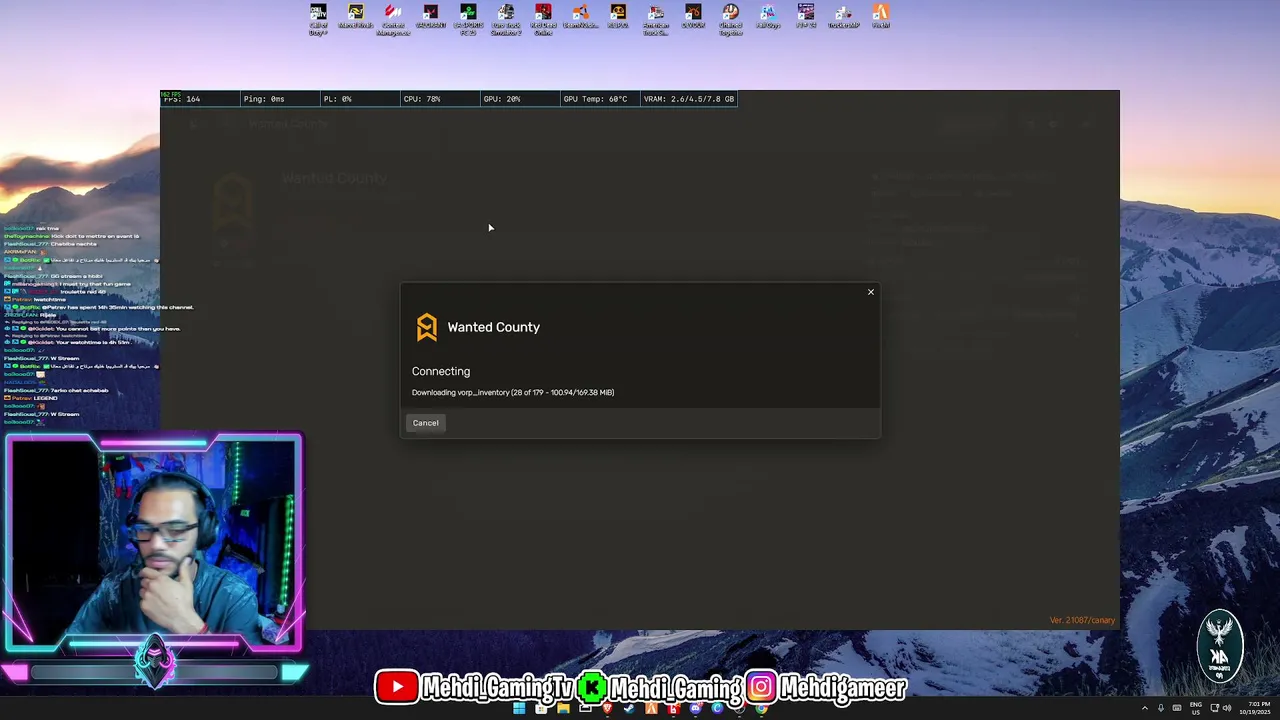
Task: Launch the FiveM desktop shortcut
Action: pyautogui.click(x=881, y=17)
